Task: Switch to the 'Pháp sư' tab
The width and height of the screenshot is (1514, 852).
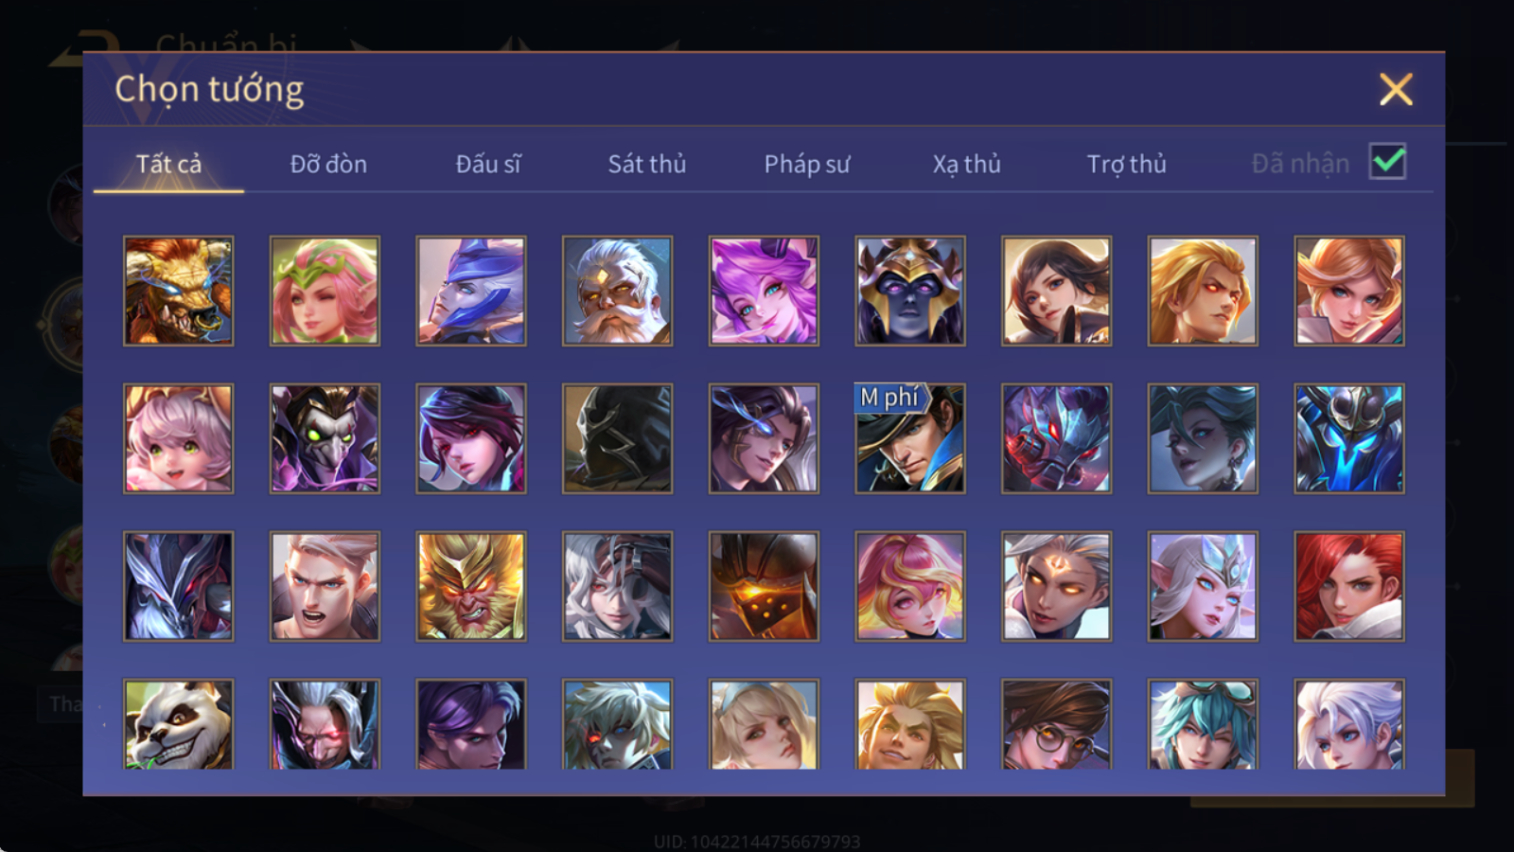Action: [807, 164]
